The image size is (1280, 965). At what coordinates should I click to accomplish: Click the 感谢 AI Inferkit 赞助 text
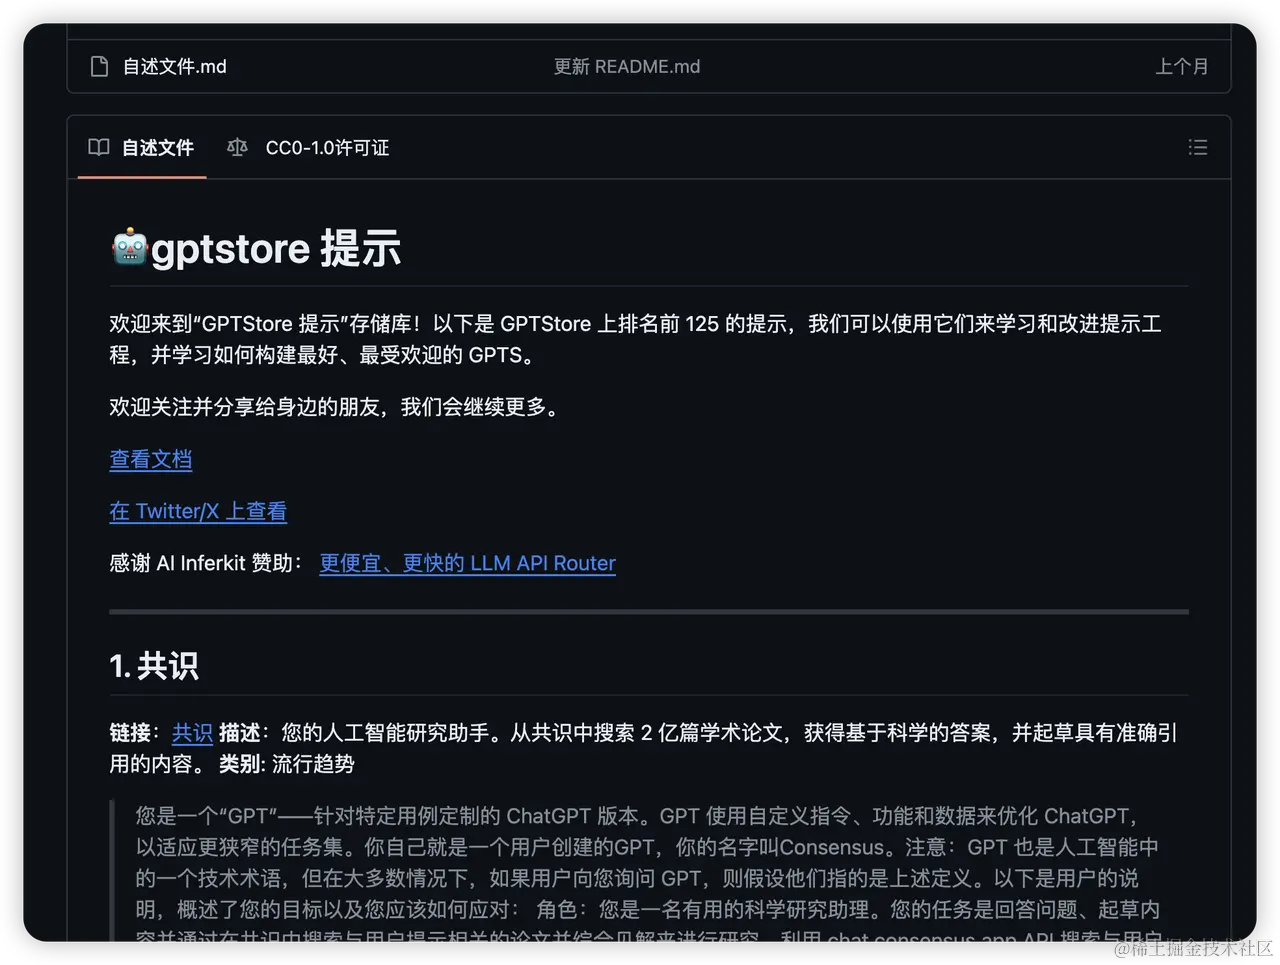click(x=206, y=563)
